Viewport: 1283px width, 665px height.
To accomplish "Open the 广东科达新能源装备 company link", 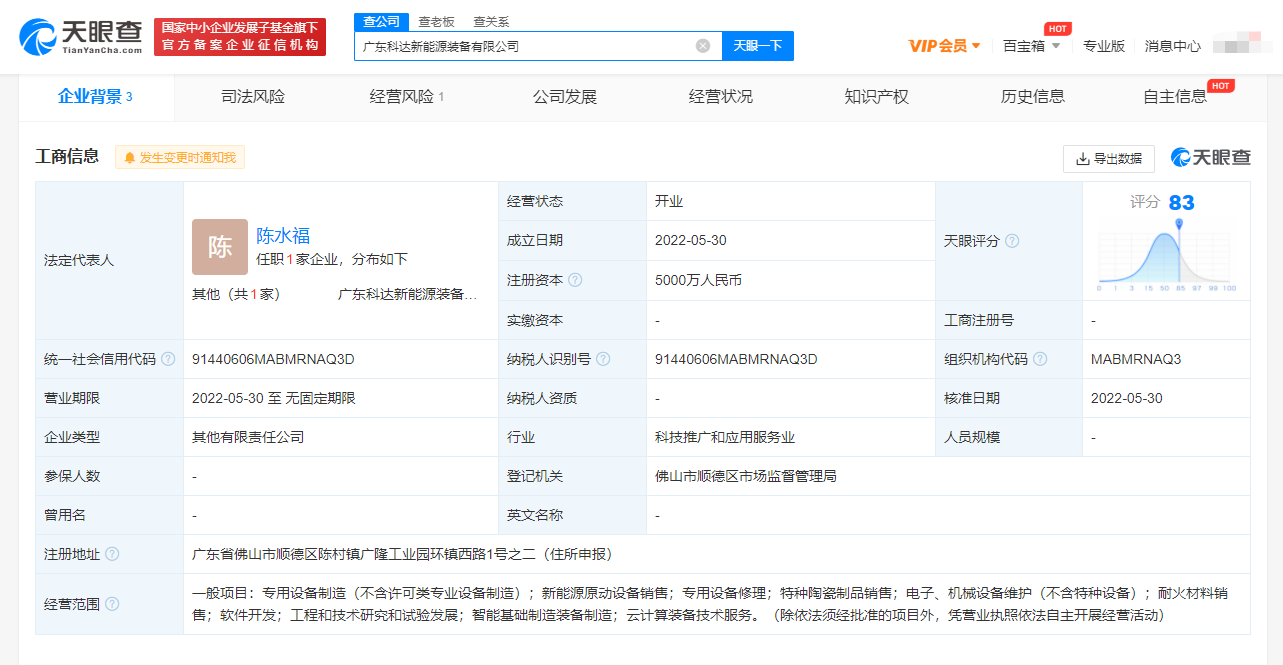I will click(408, 294).
